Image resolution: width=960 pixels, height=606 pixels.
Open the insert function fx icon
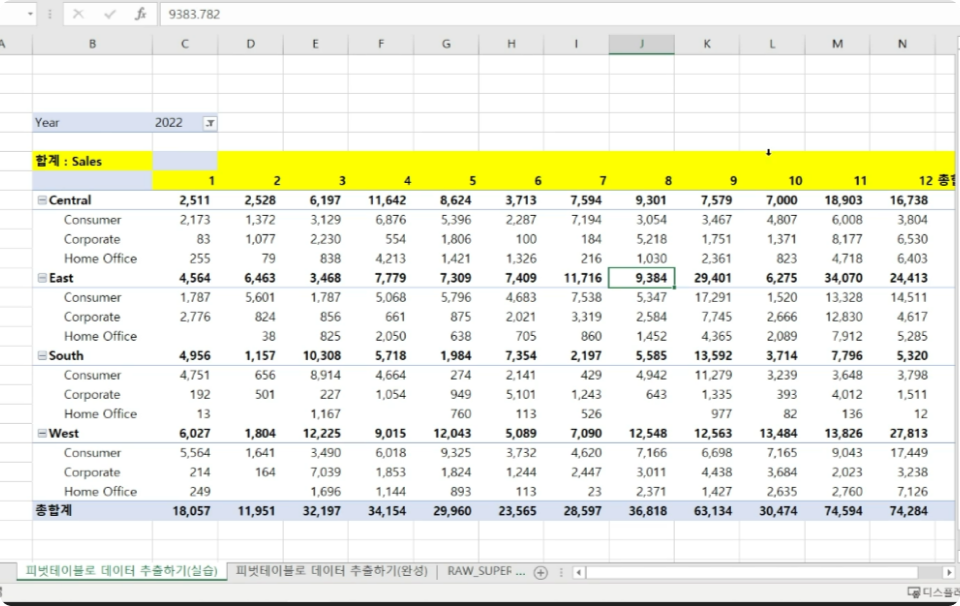pos(141,14)
